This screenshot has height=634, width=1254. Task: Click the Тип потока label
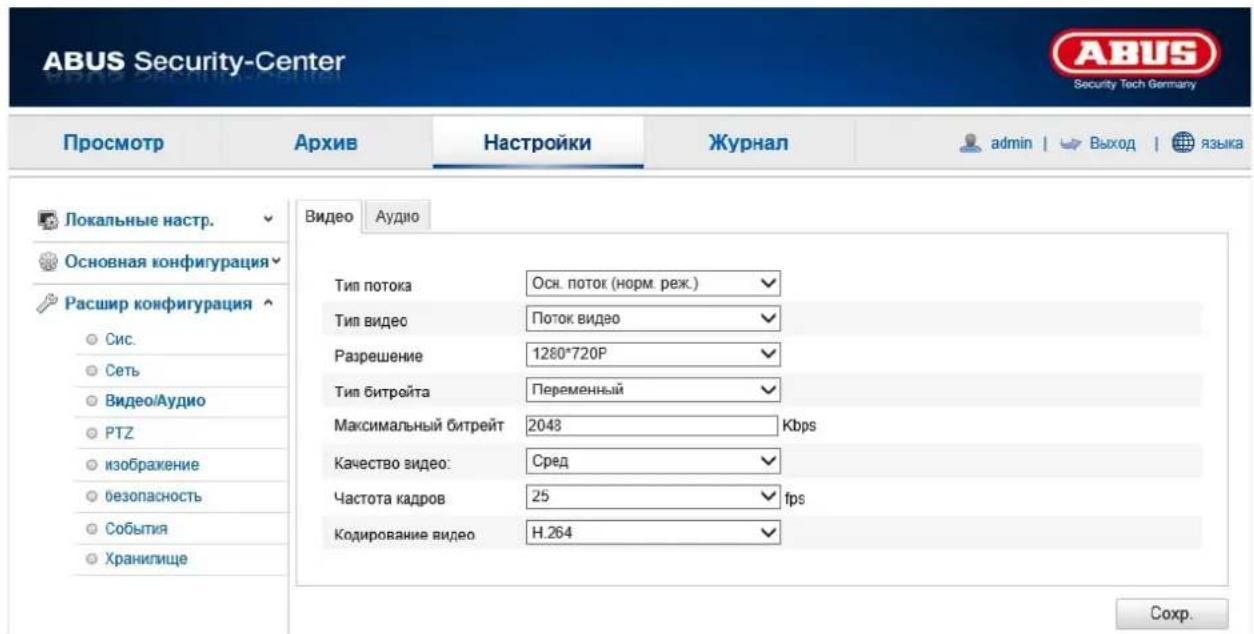[372, 287]
